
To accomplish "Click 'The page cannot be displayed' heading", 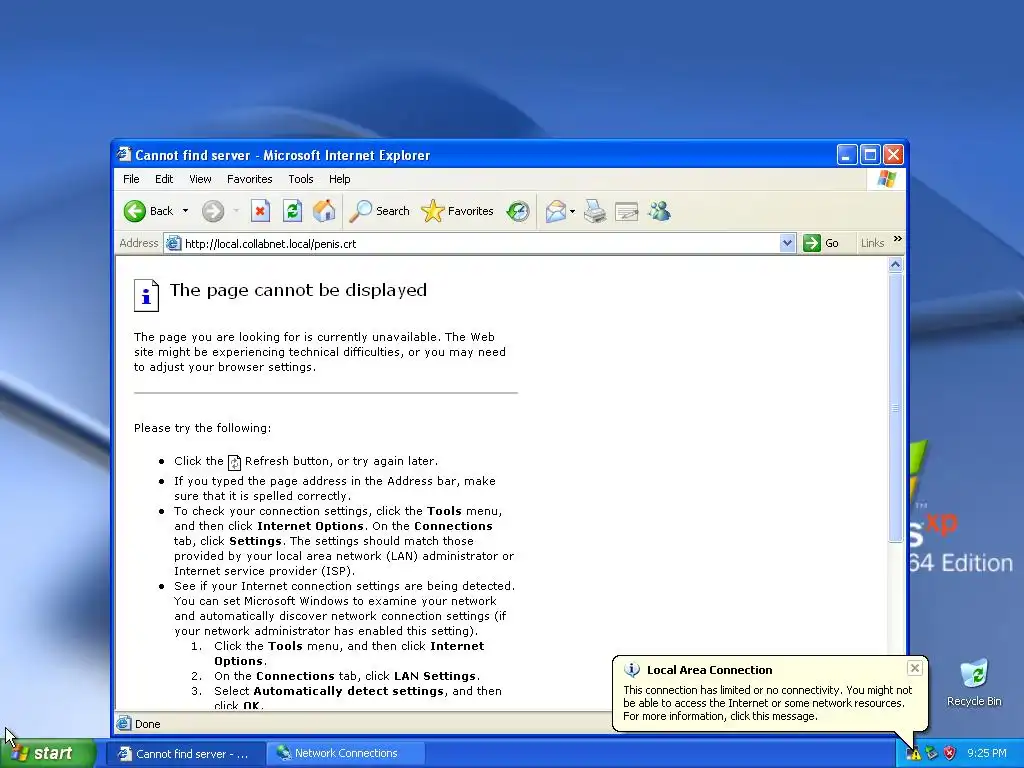I will (298, 290).
